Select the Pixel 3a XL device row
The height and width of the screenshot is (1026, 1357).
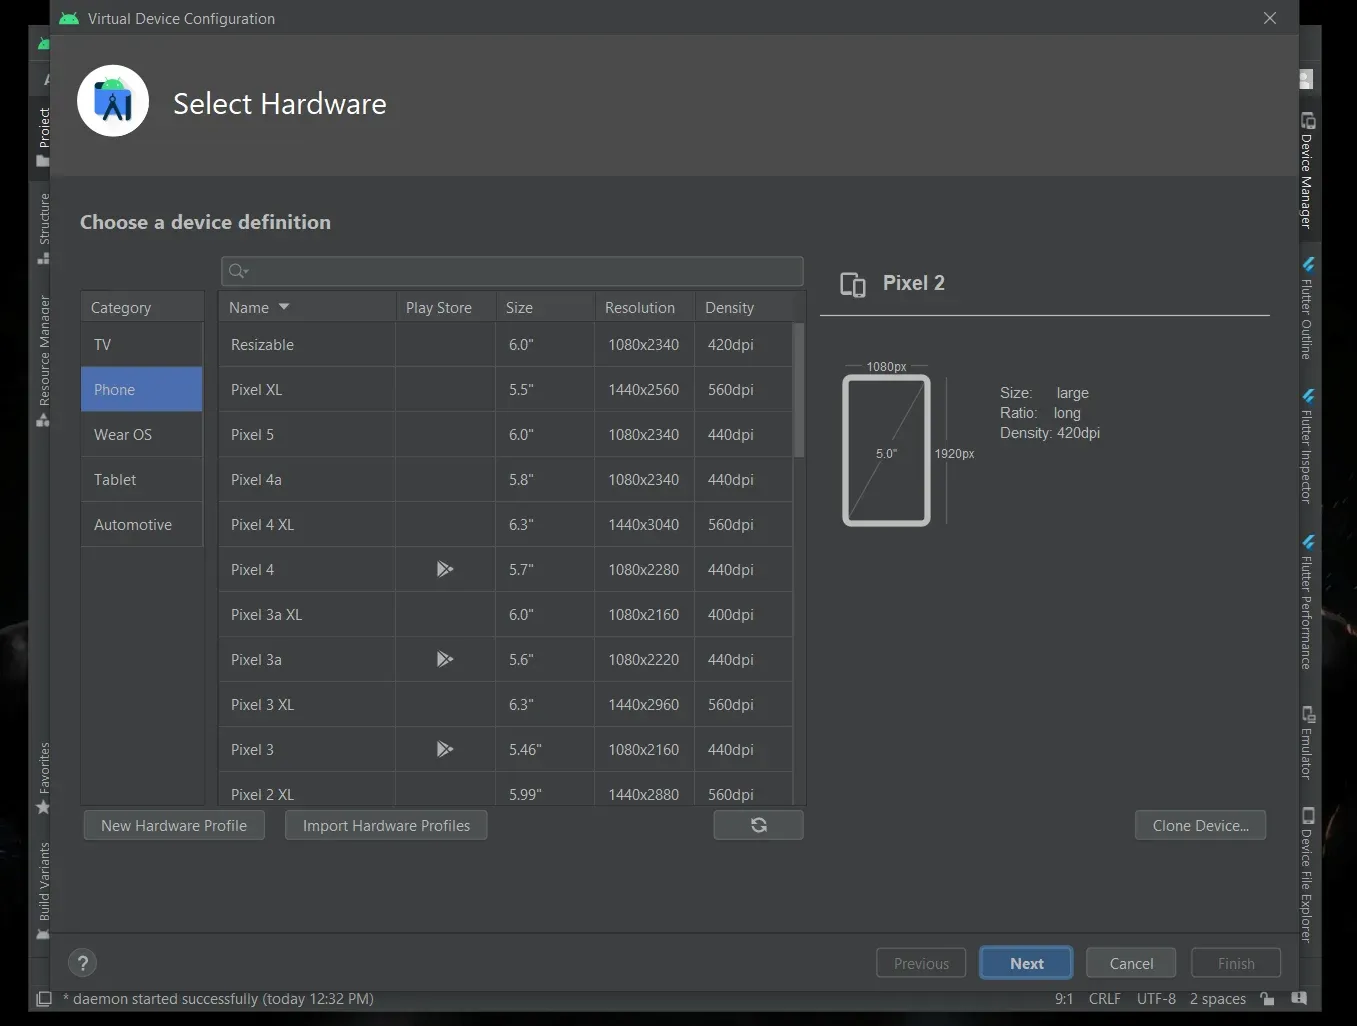click(x=506, y=614)
